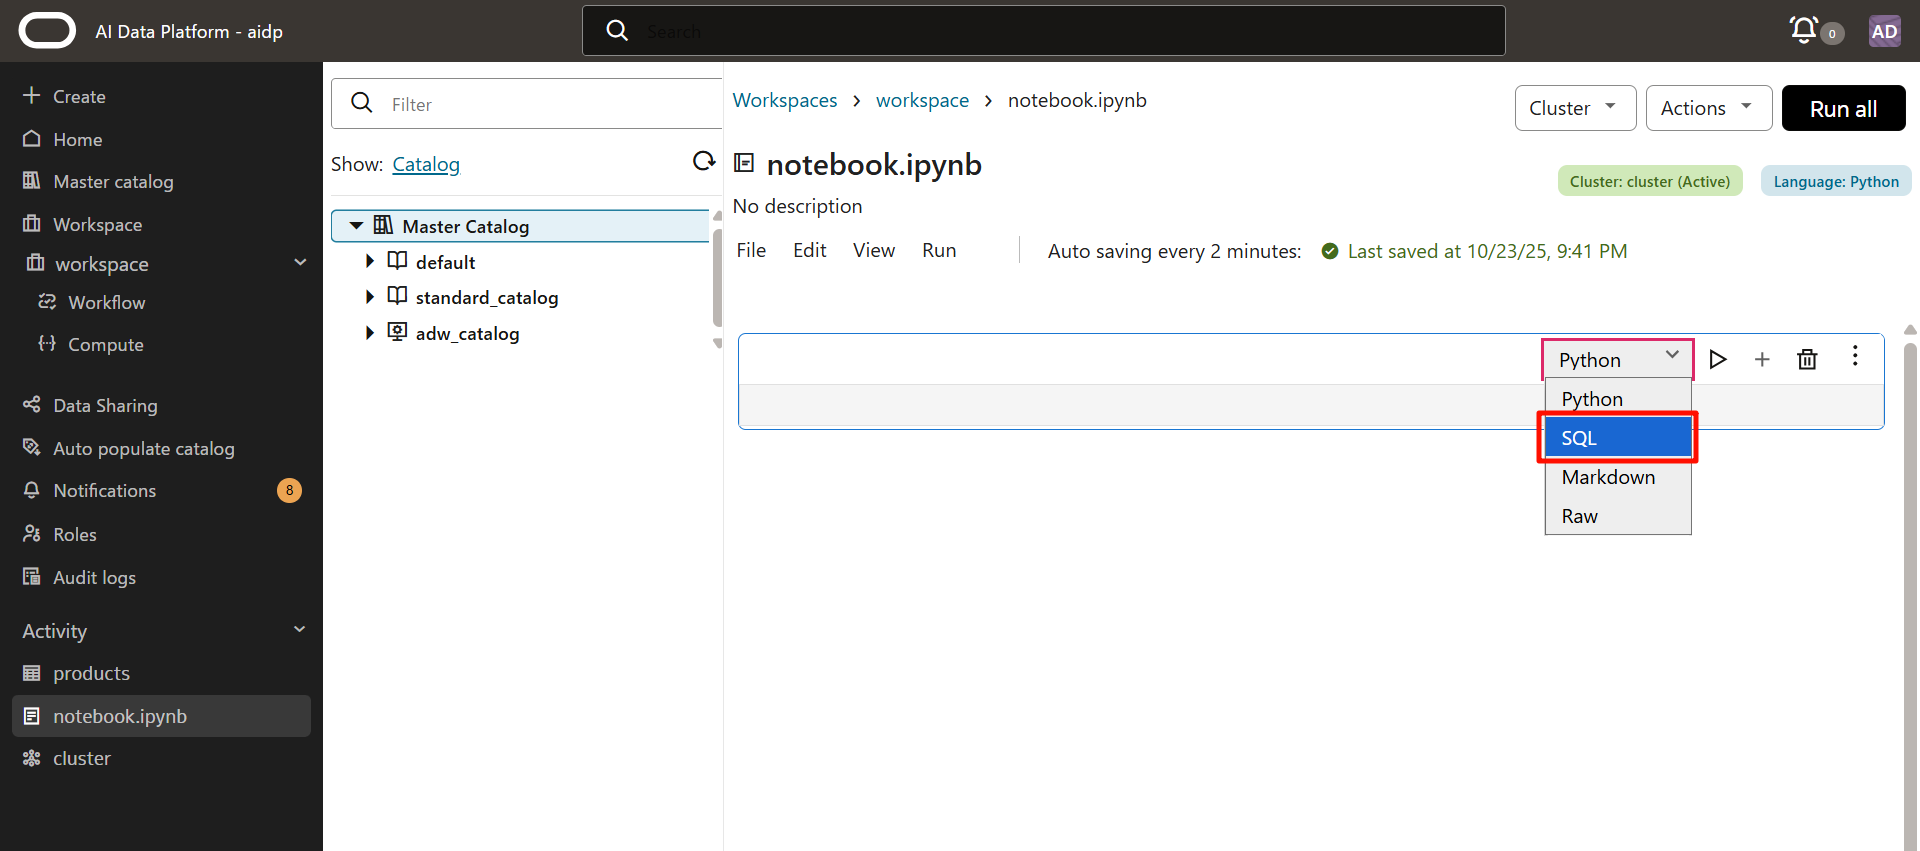Click the filter magnifier icon

(362, 102)
